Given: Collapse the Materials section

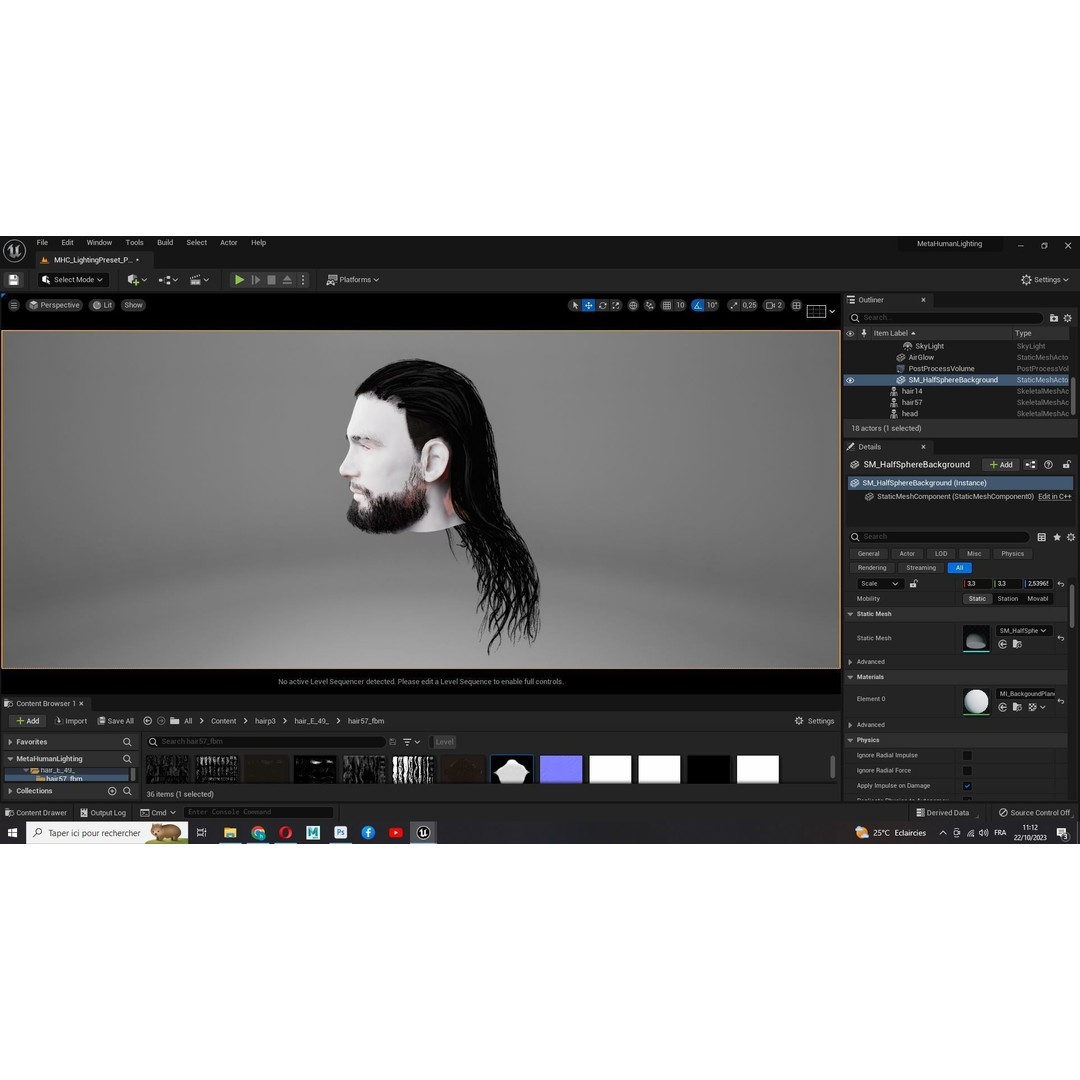Looking at the screenshot, I should (851, 678).
